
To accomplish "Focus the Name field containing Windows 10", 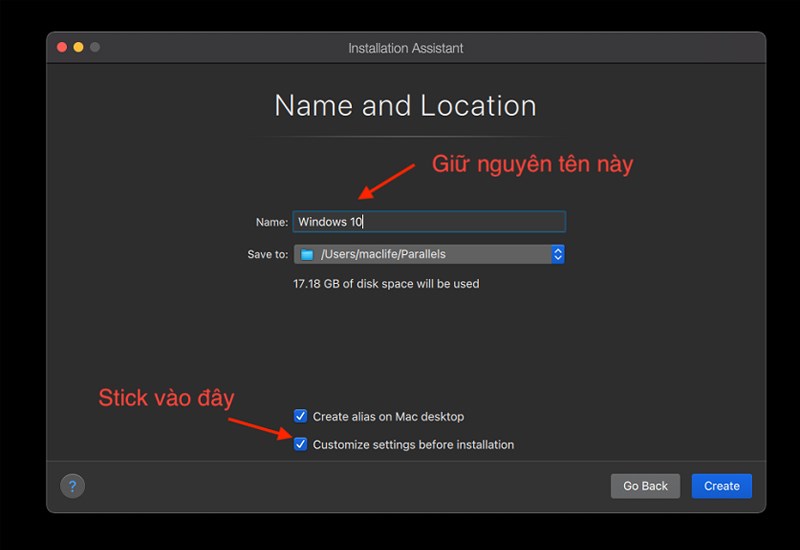I will tap(430, 222).
